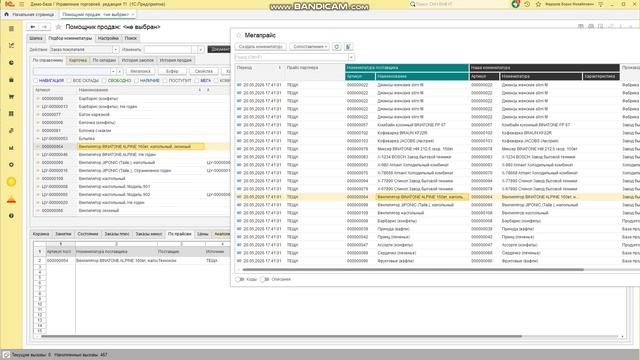Open favorites star in title bar
The width and height of the screenshot is (640, 360).
coord(538,4)
